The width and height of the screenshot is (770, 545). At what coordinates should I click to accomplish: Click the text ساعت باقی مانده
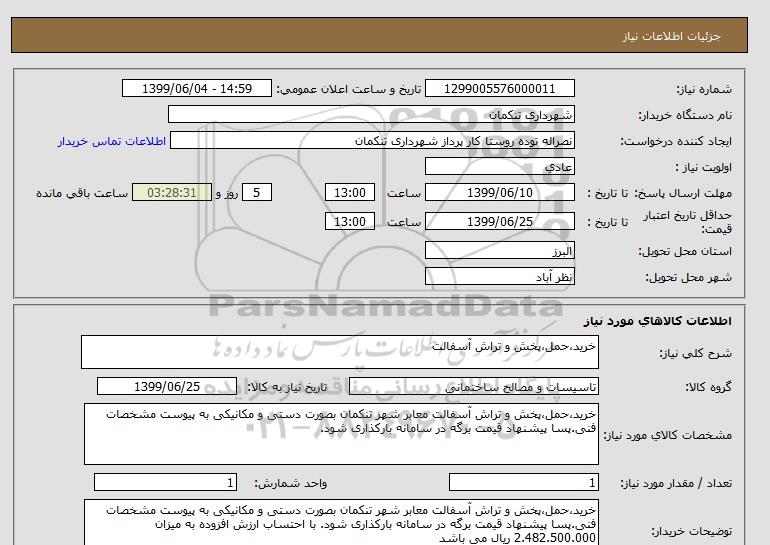[x=82, y=193]
